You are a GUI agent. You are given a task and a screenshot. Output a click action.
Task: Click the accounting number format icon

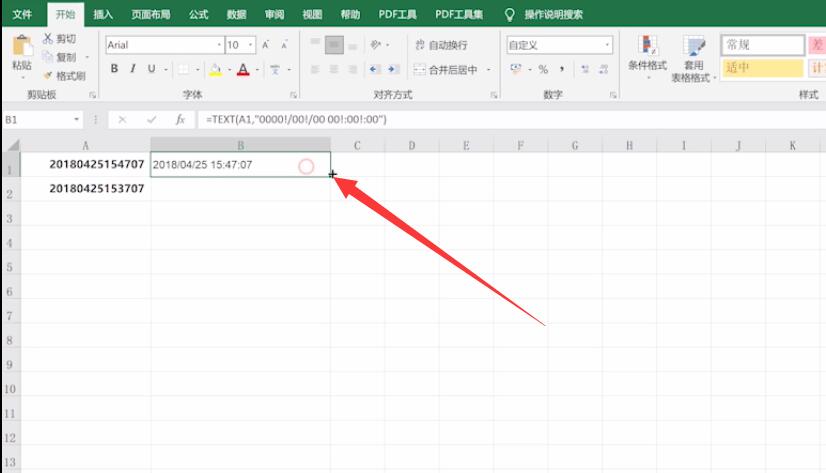pyautogui.click(x=515, y=69)
